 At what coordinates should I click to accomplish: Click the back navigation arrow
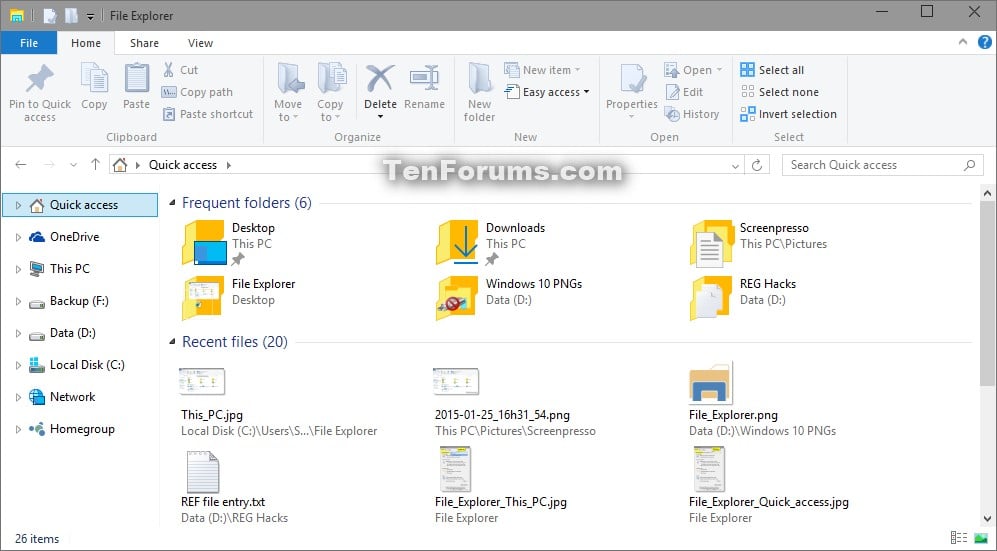tap(21, 165)
